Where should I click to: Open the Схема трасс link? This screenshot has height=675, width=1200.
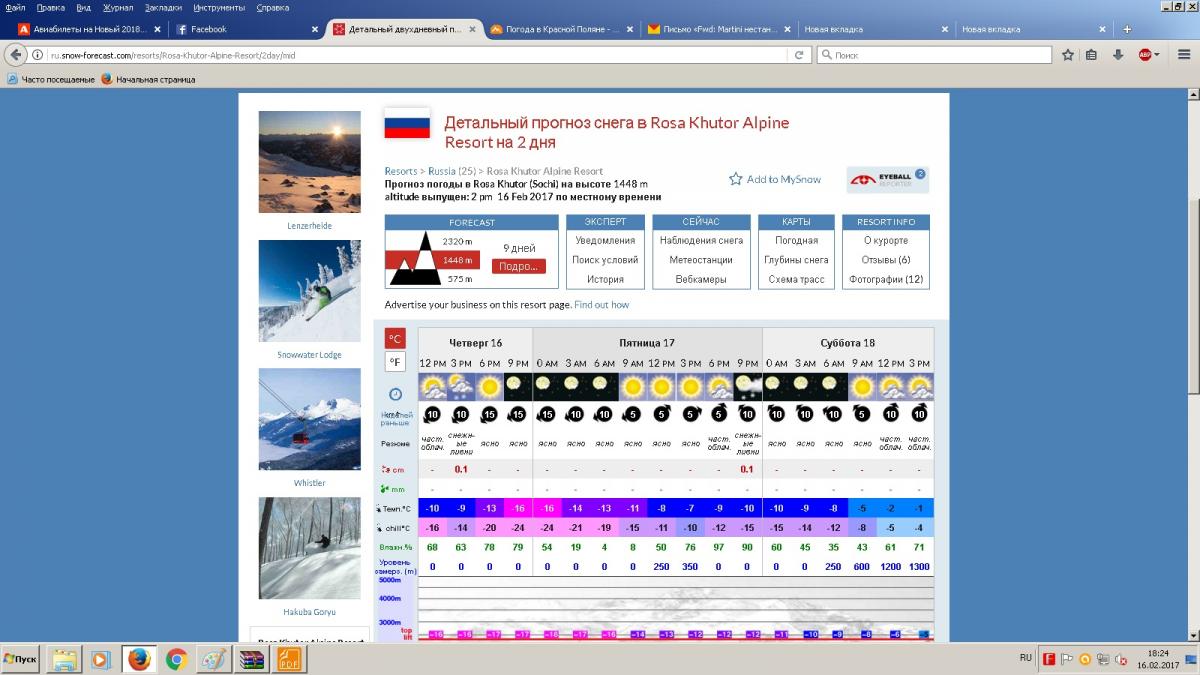coord(796,279)
